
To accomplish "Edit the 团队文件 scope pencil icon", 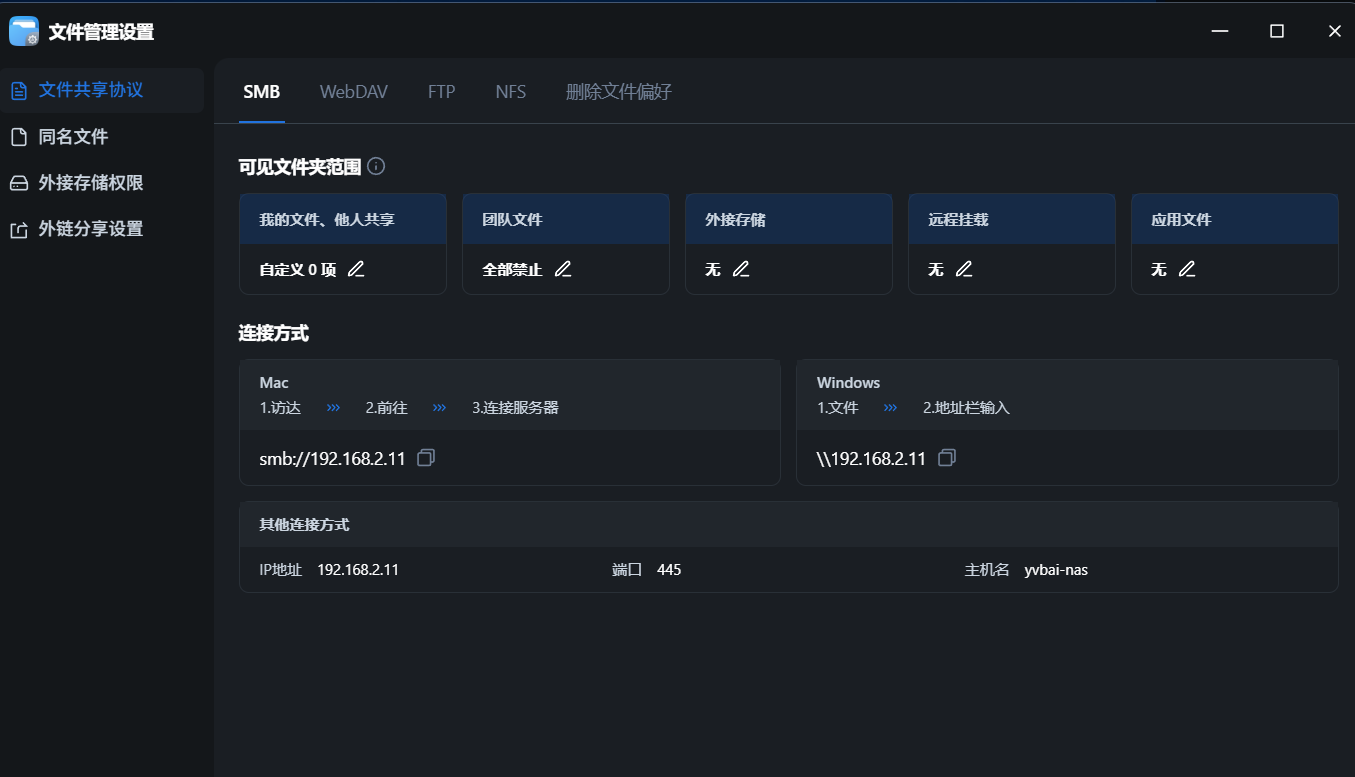I will click(563, 269).
